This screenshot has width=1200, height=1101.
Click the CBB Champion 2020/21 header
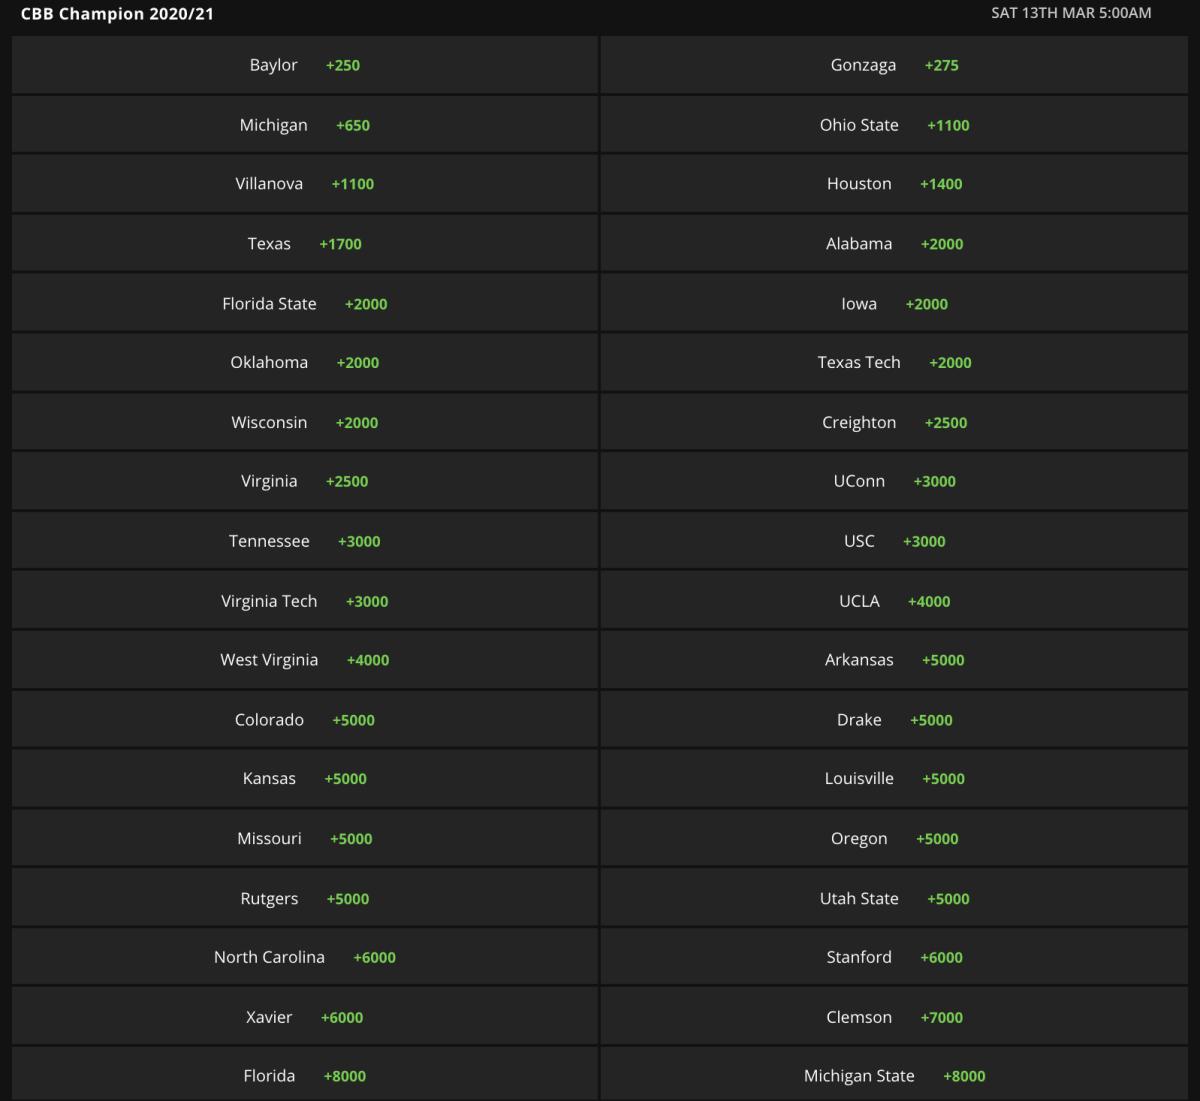117,14
